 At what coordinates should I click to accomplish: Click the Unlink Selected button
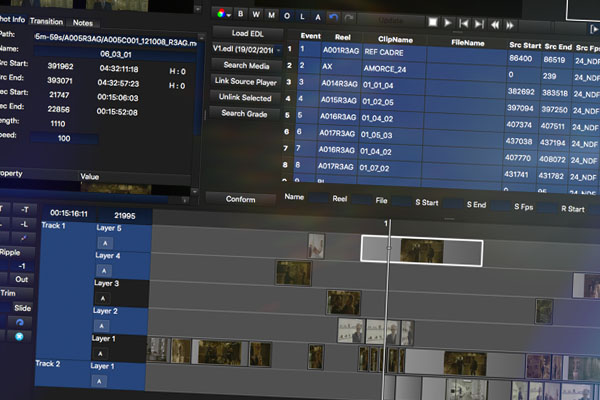245,98
